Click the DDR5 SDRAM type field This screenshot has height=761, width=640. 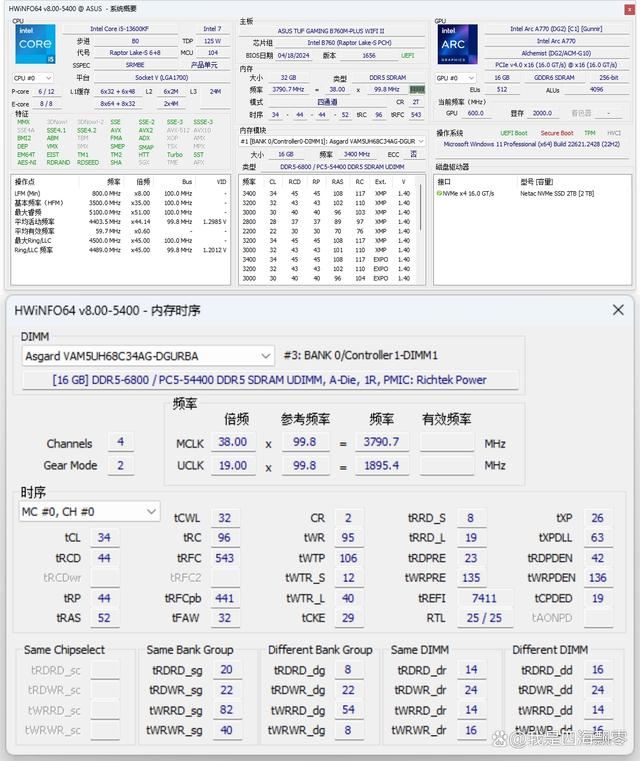point(388,78)
